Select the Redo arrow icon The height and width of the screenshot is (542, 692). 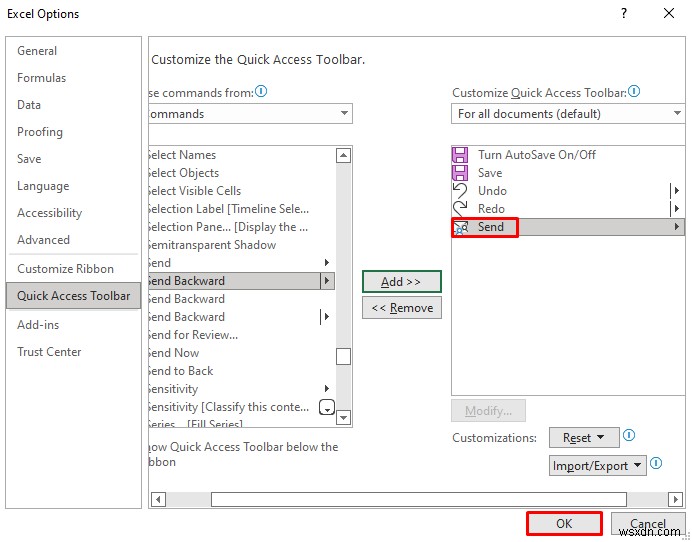[460, 209]
